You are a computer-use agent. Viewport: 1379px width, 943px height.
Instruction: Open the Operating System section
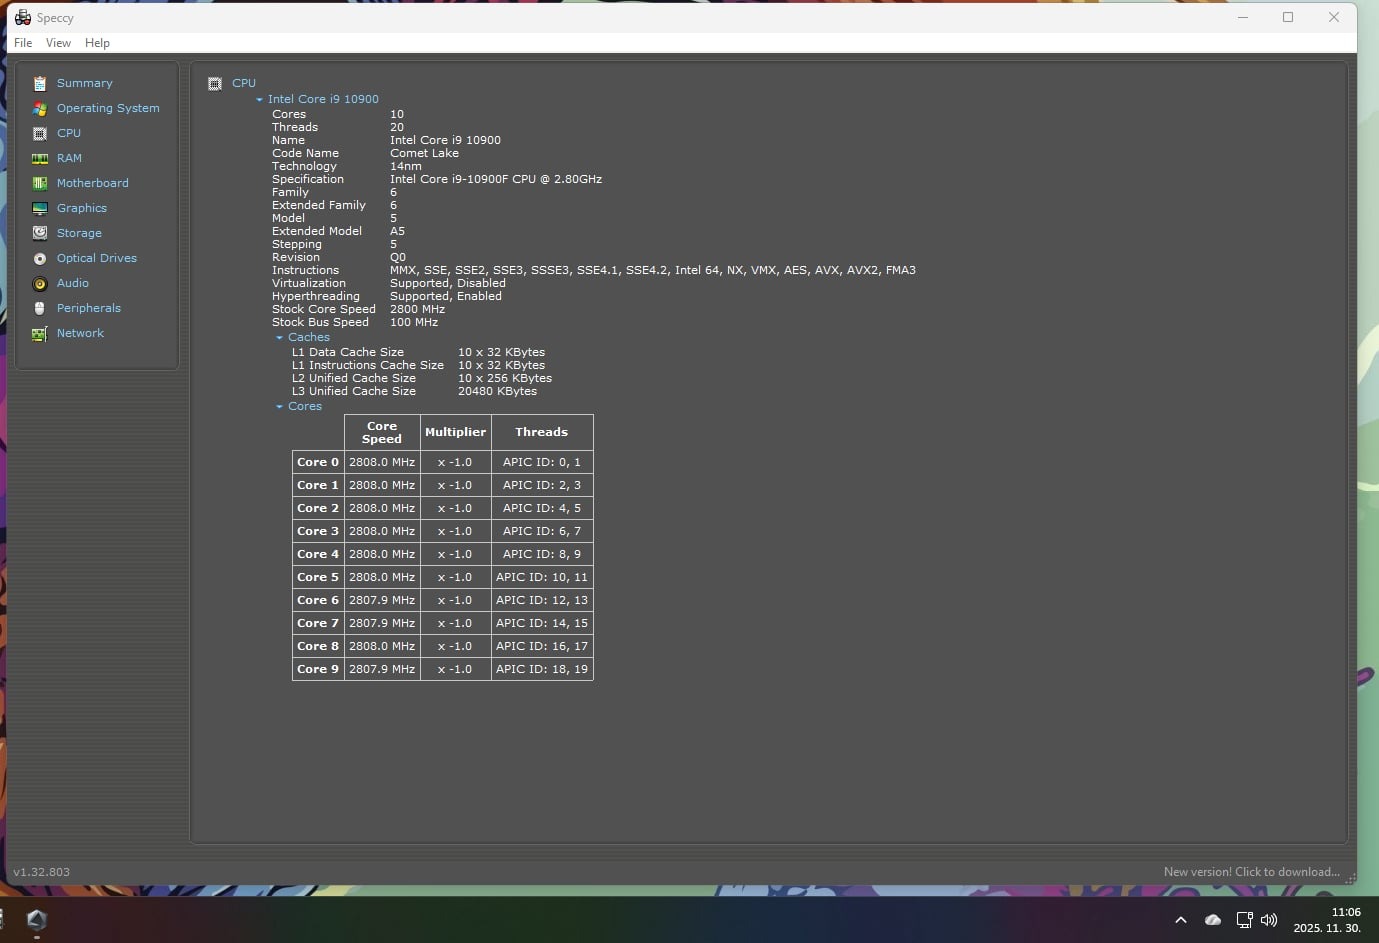(x=108, y=108)
